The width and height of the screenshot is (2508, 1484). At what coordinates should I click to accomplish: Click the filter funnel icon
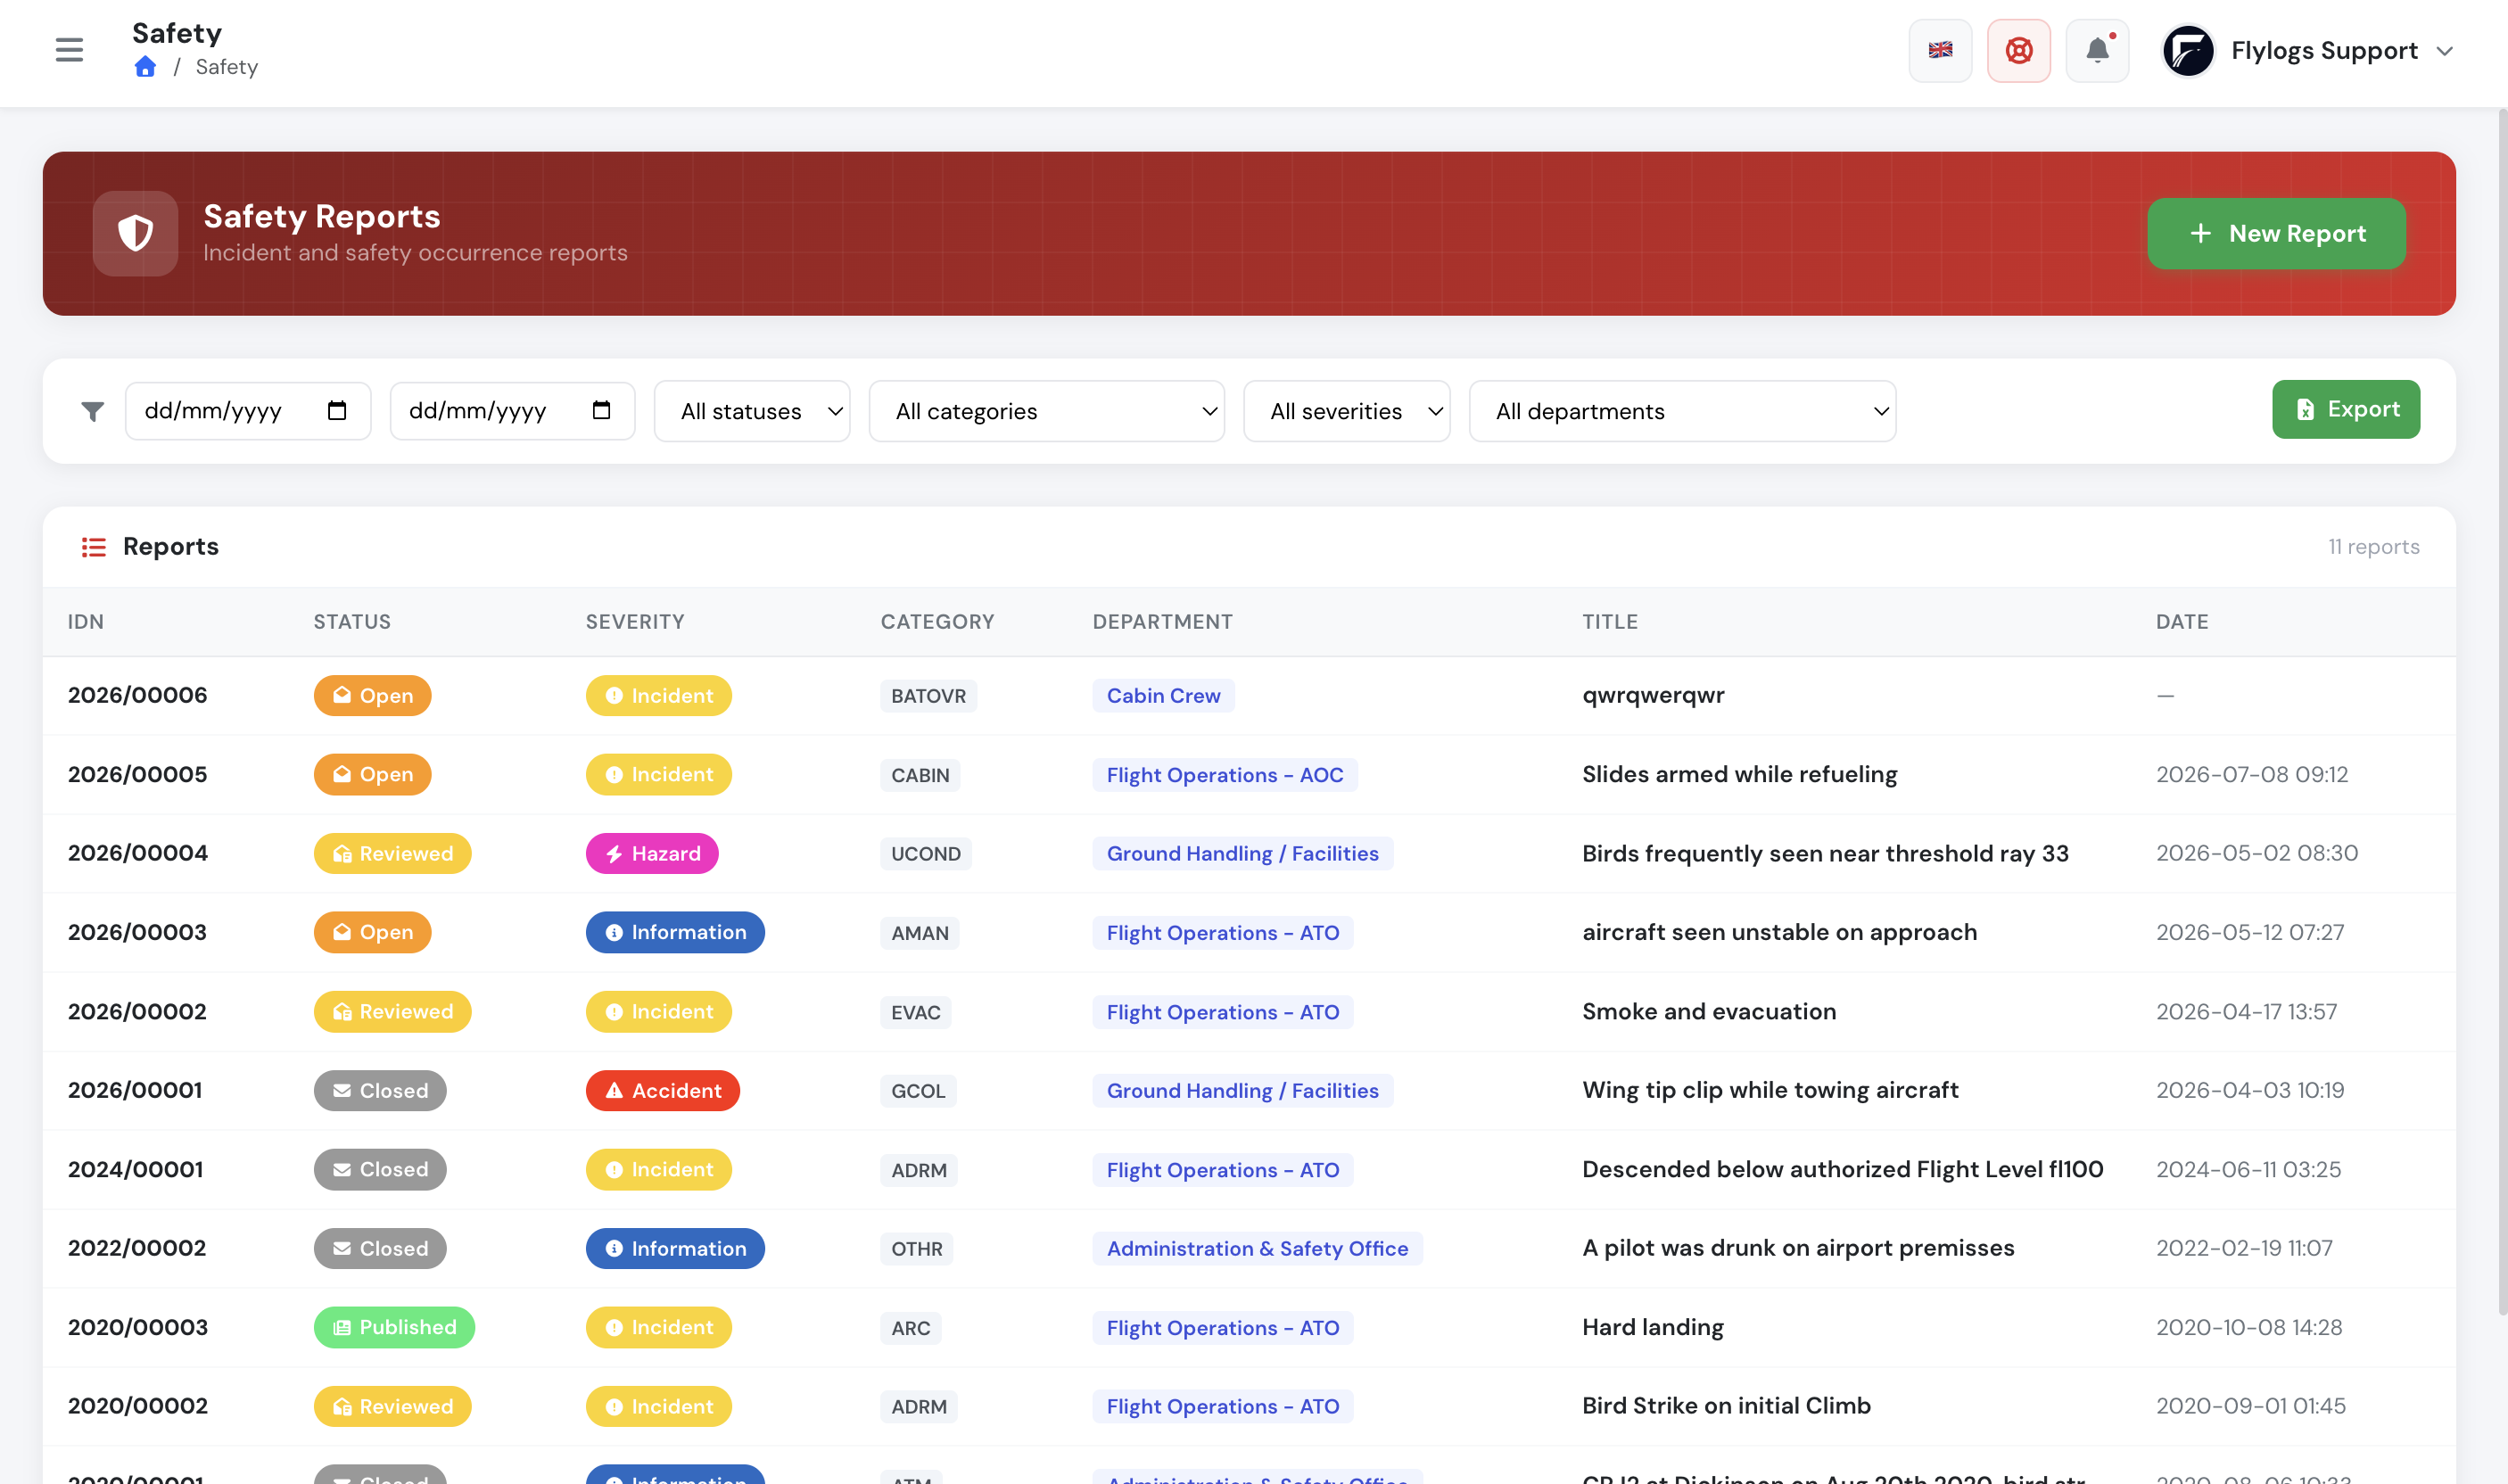(93, 411)
